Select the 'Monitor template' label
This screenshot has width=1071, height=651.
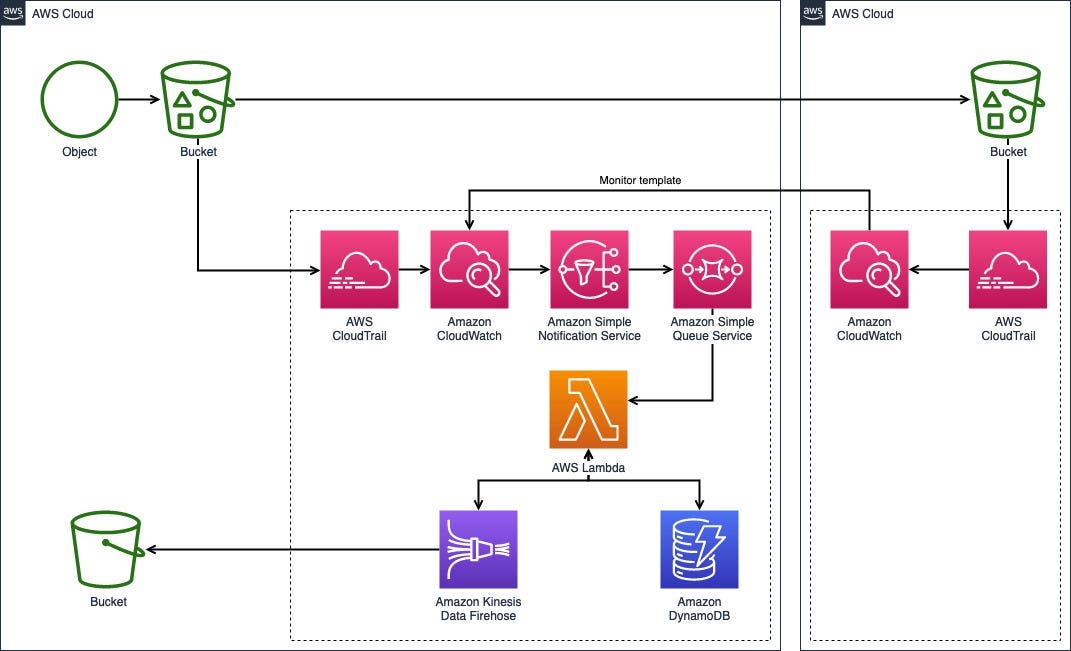click(640, 180)
